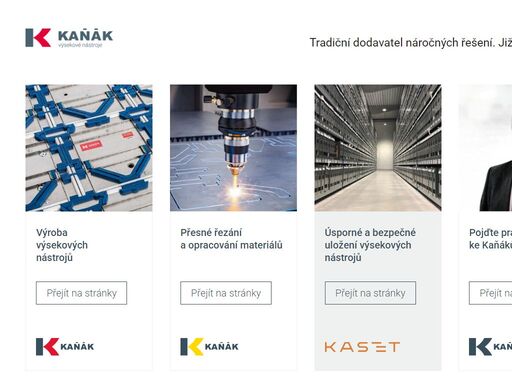512x384 pixels.
Task: Open the blue die-cutting tool photo
Action: tap(89, 148)
